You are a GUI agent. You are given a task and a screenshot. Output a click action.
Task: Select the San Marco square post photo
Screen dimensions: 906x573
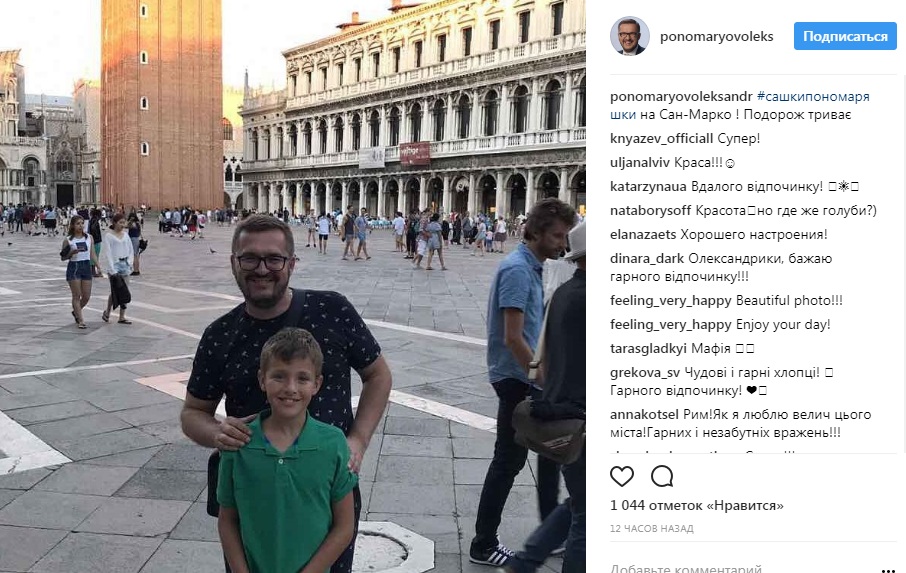[293, 286]
